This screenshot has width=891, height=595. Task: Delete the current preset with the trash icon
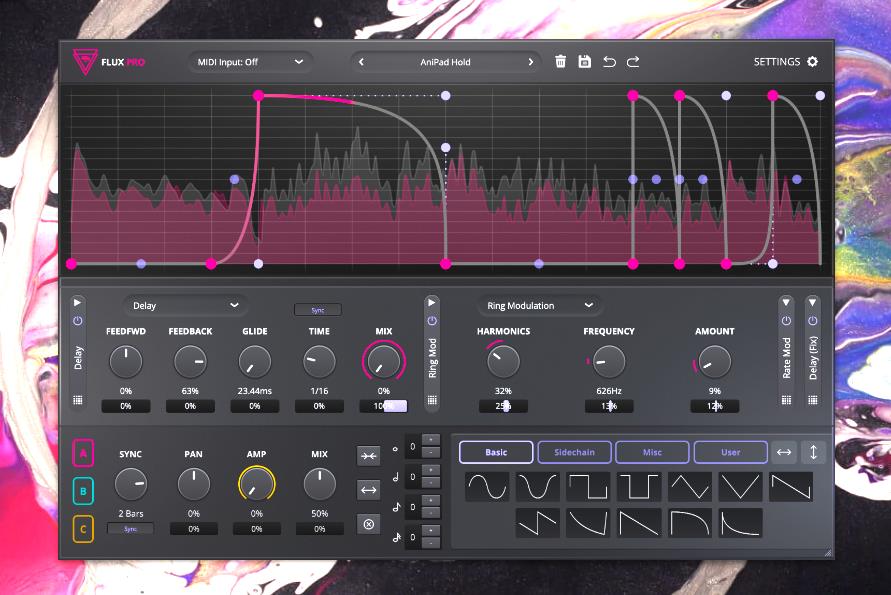pyautogui.click(x=560, y=62)
